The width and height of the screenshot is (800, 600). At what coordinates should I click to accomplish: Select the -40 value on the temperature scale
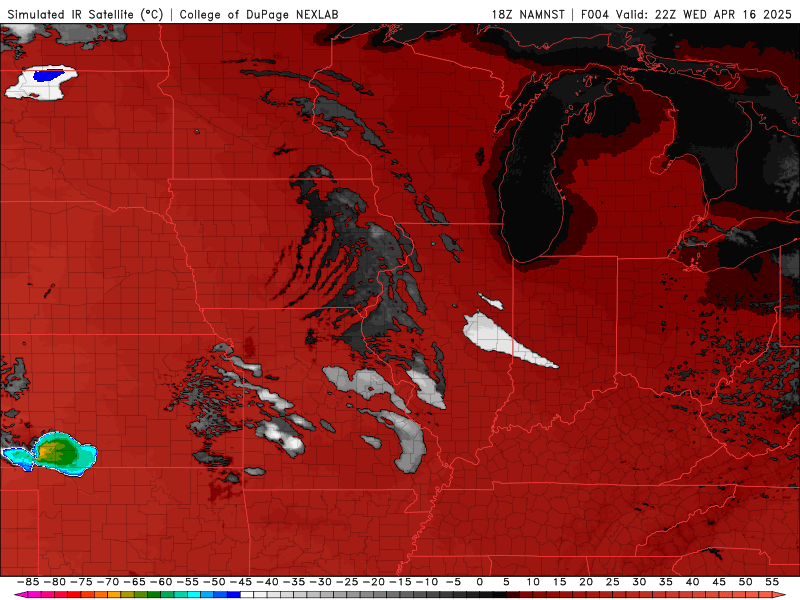(267, 582)
